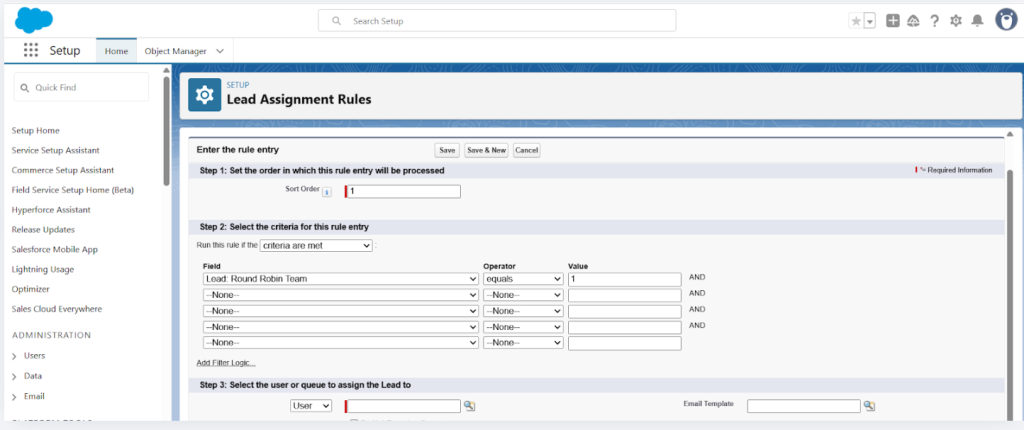Click the Value field containing 1
The width and height of the screenshot is (1024, 430).
point(625,279)
